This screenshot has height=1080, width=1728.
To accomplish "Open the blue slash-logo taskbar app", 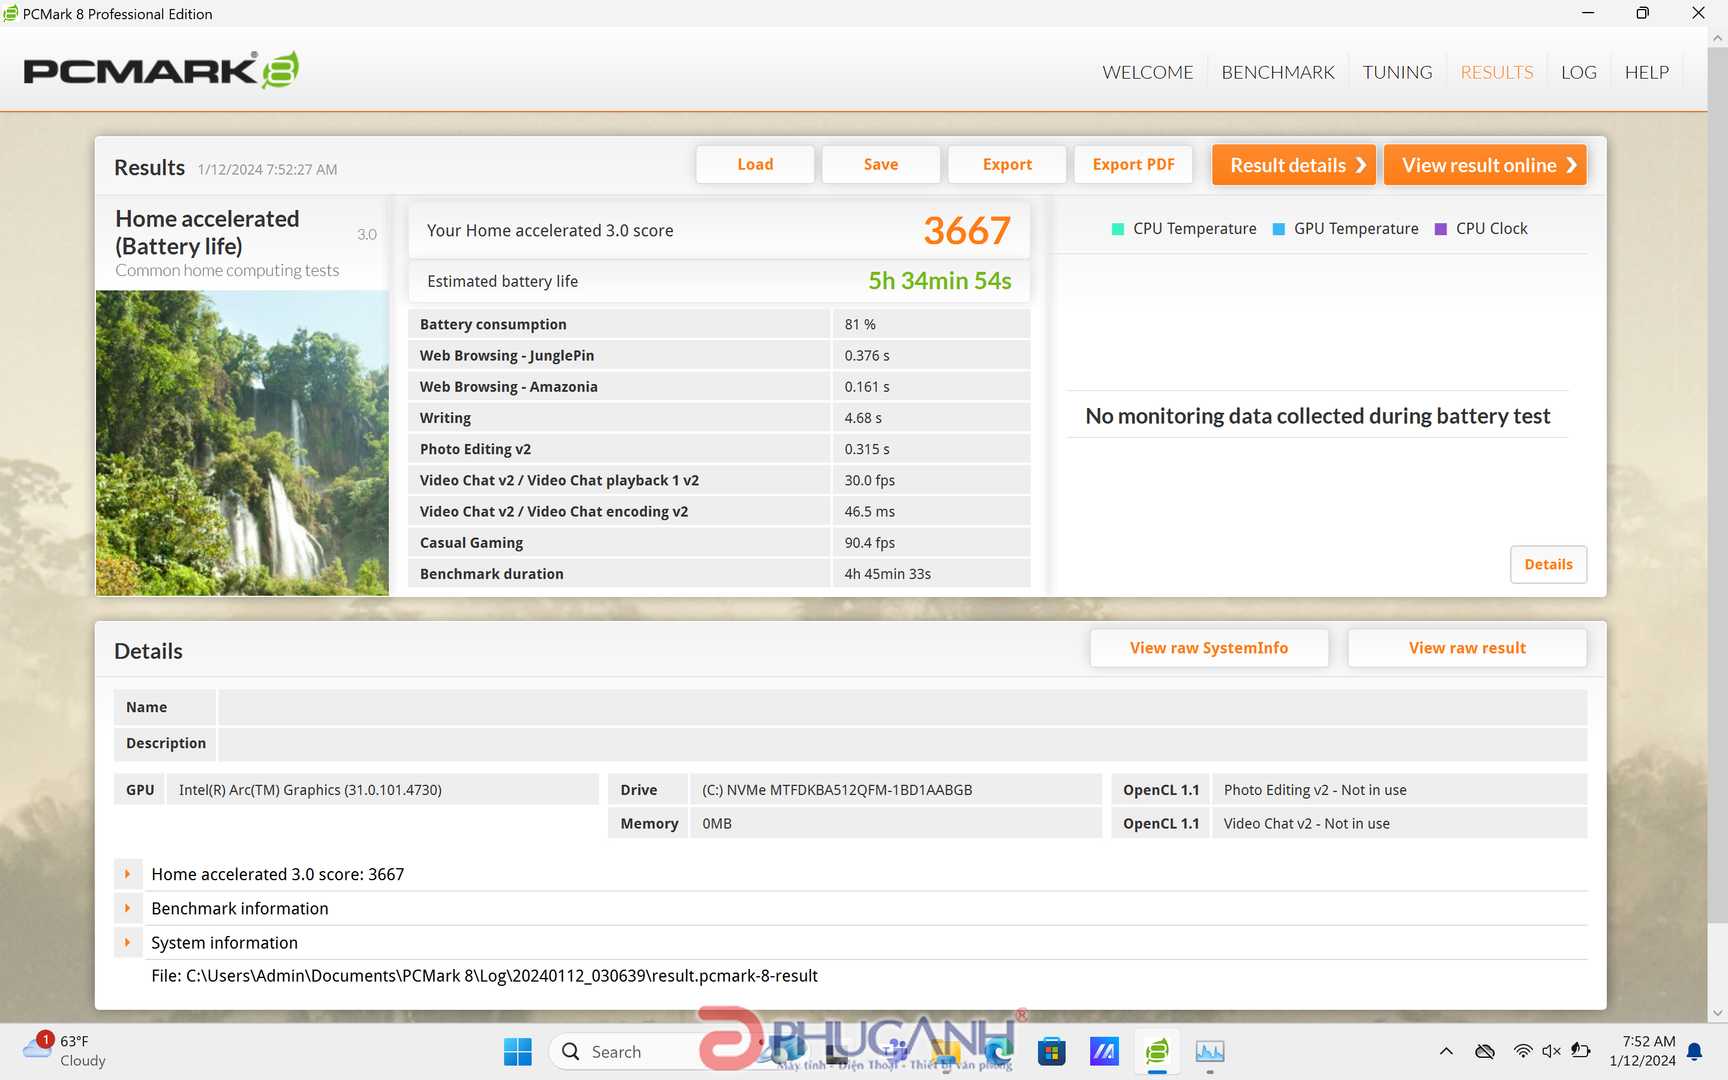I will tap(1104, 1052).
